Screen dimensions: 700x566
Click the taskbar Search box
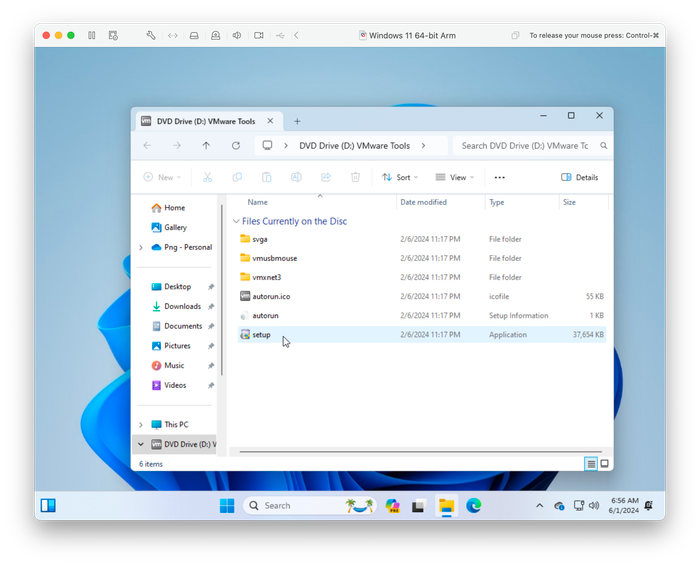(310, 506)
